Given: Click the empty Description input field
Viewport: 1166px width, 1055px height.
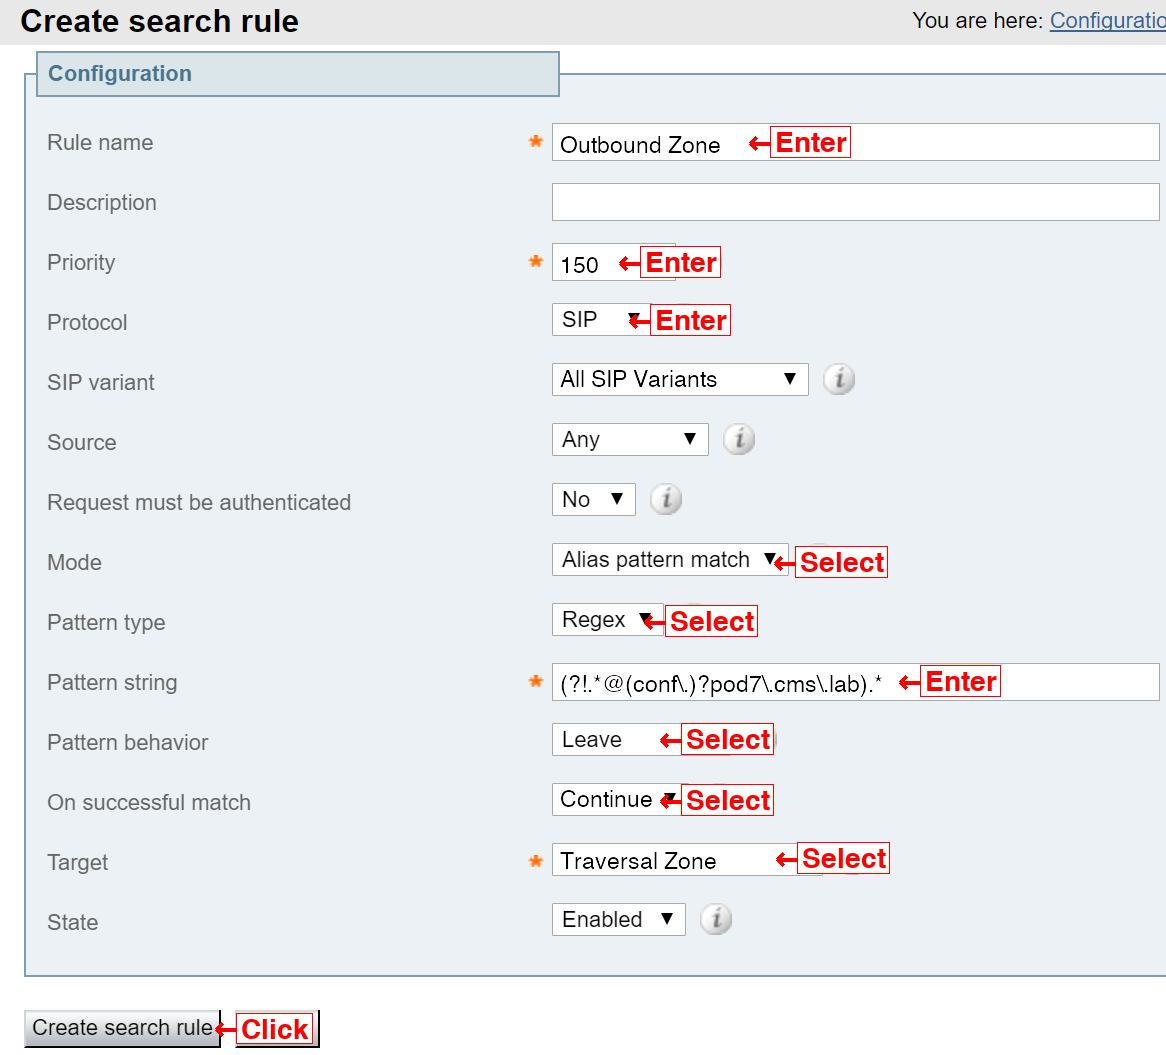Looking at the screenshot, I should 855,202.
